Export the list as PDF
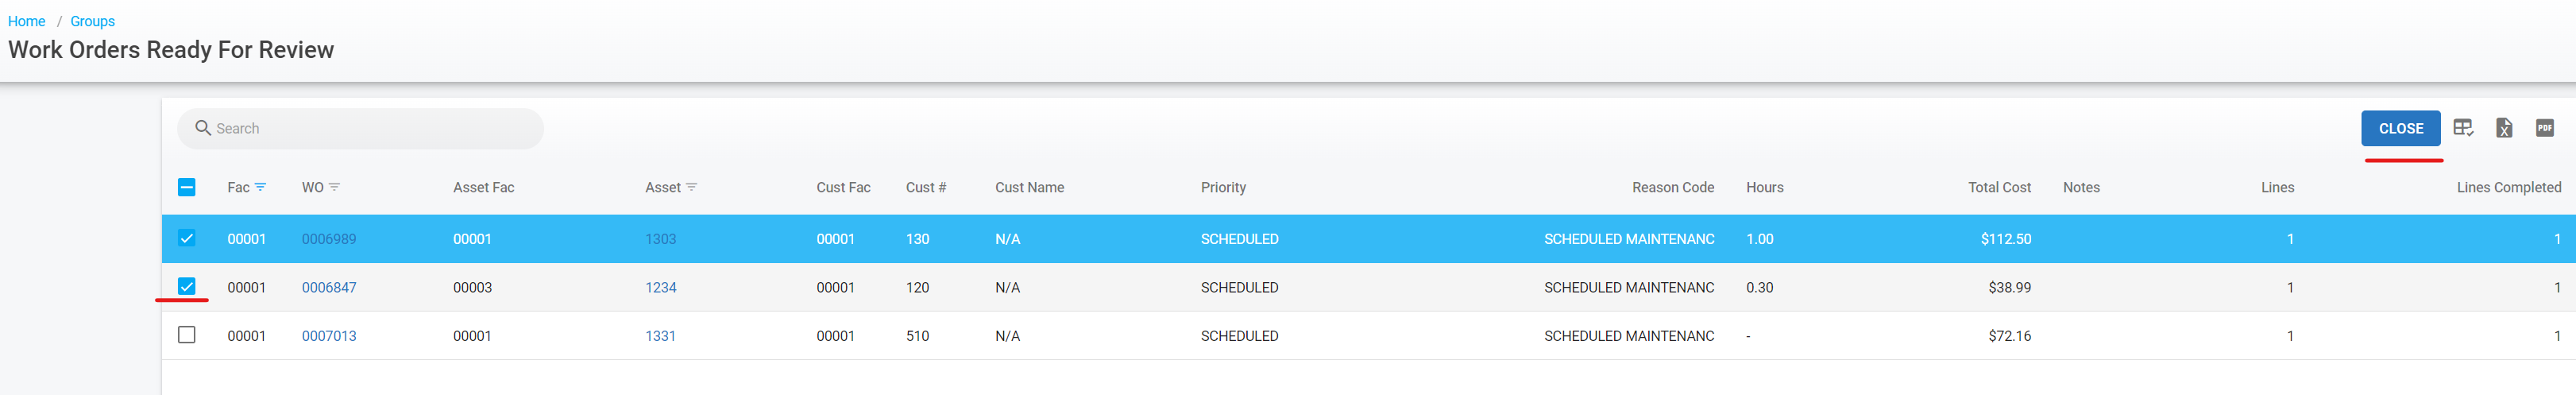This screenshot has height=395, width=2576. pos(2545,128)
